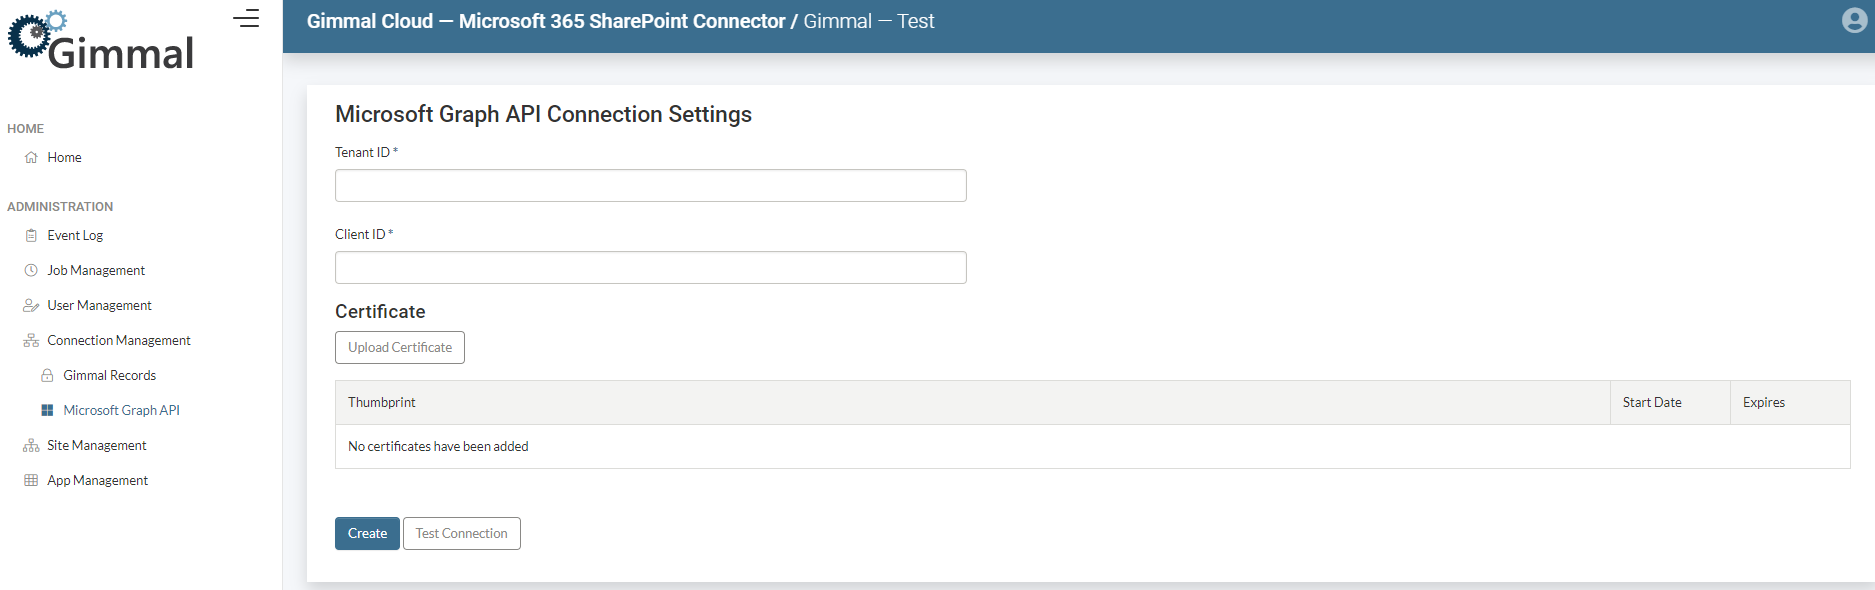Click the Microsoft Graph API grid icon

pyautogui.click(x=47, y=411)
